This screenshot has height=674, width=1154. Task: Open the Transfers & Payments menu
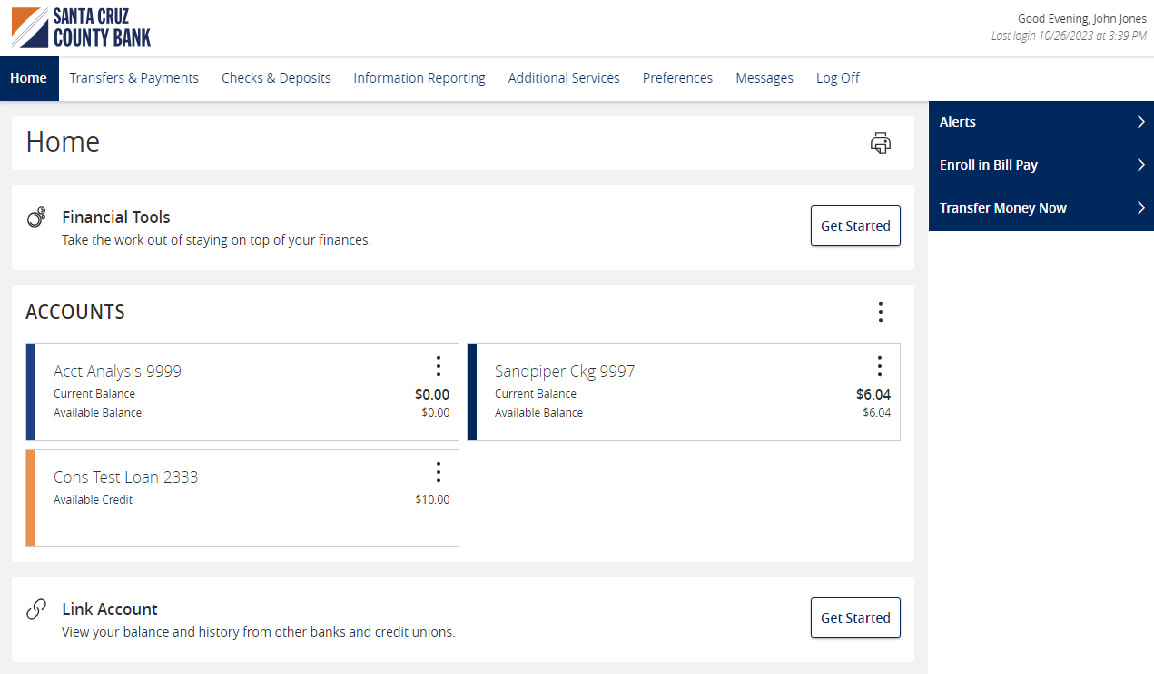(134, 77)
